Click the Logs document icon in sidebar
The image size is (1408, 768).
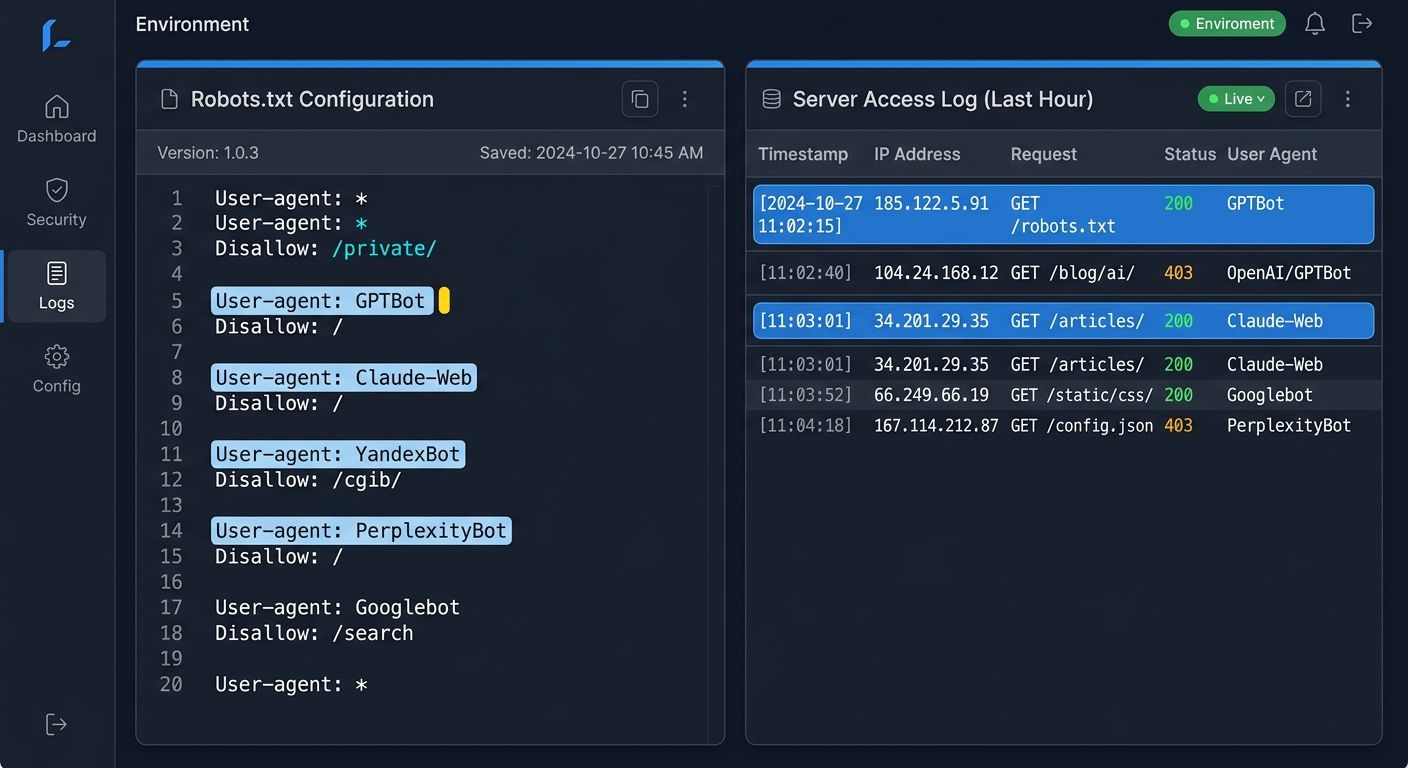coord(56,272)
